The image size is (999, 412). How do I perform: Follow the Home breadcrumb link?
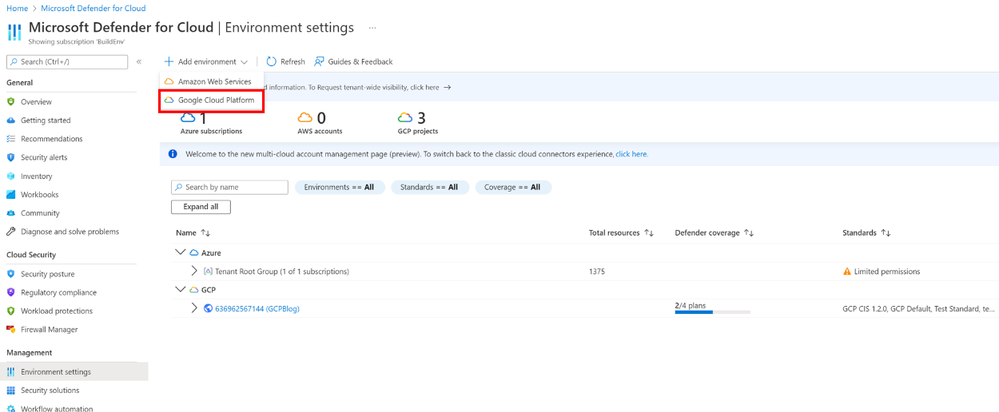click(x=17, y=8)
